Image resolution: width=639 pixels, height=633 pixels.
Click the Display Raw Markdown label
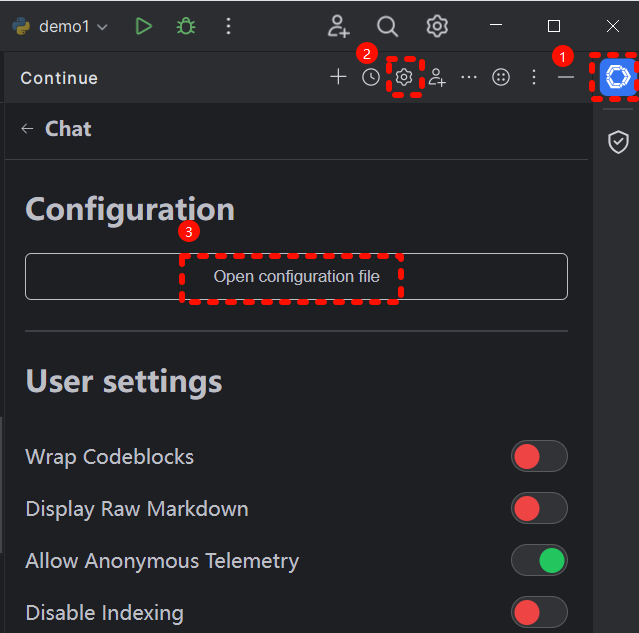tap(137, 509)
